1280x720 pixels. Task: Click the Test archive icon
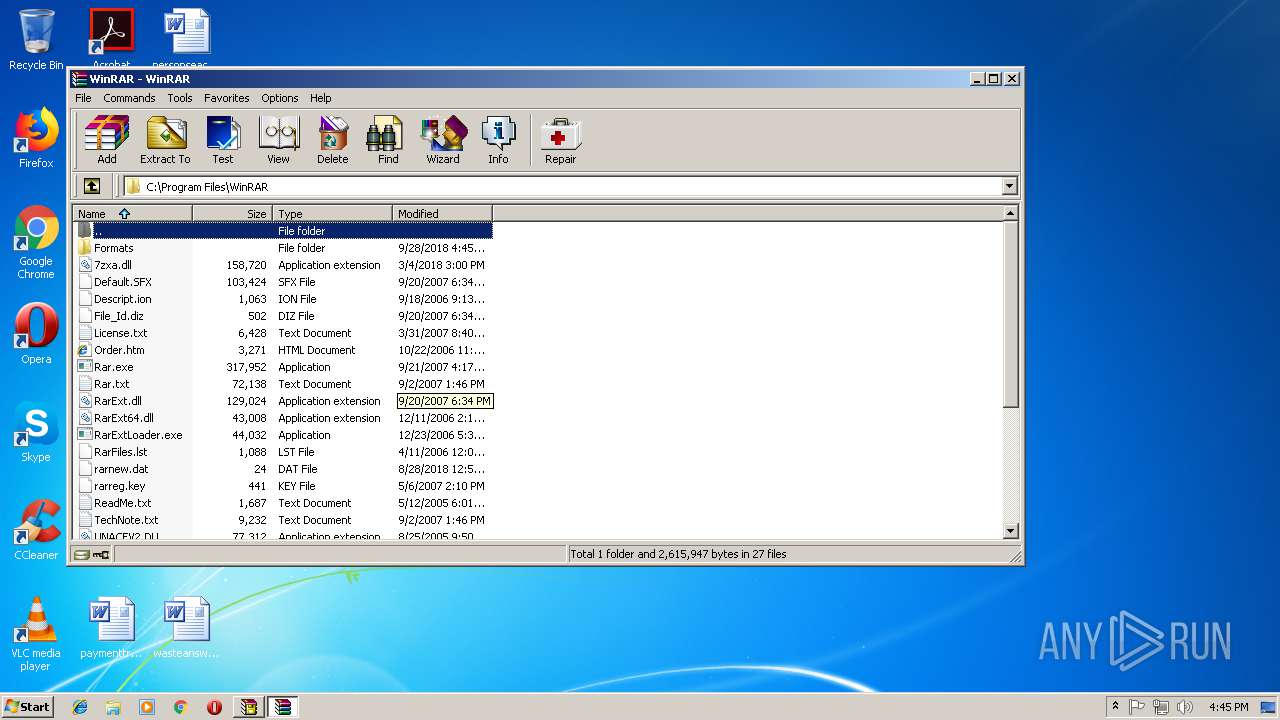click(222, 140)
